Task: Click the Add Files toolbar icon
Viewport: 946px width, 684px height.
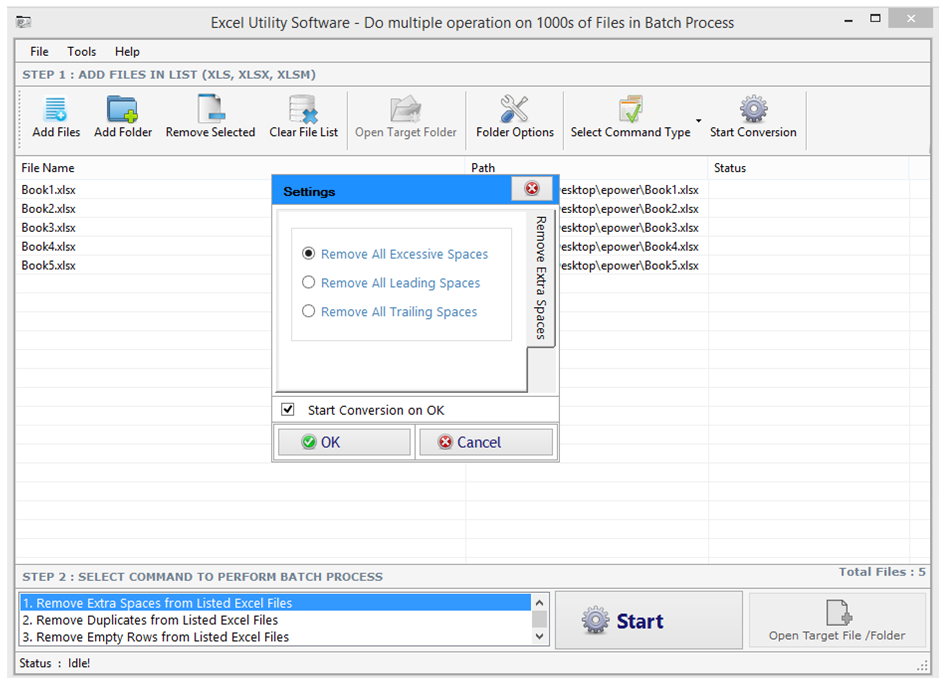Action: [56, 109]
